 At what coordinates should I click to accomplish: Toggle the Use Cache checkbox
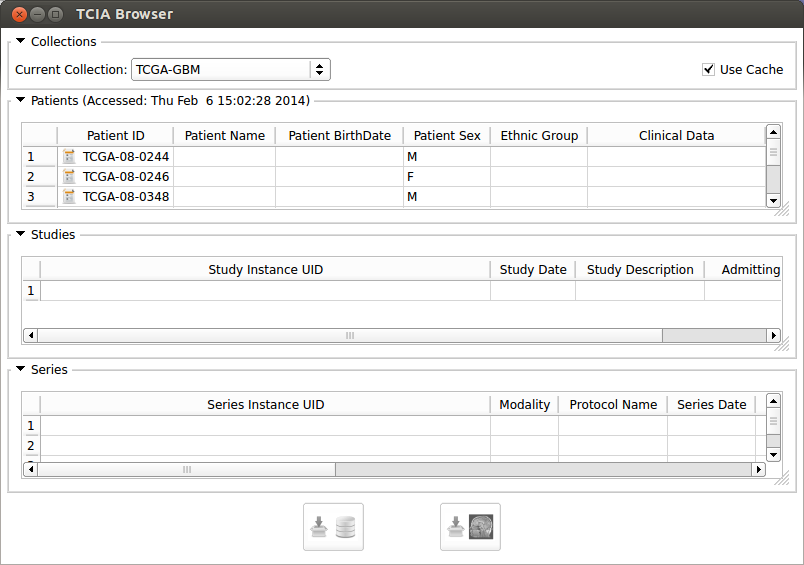click(709, 70)
